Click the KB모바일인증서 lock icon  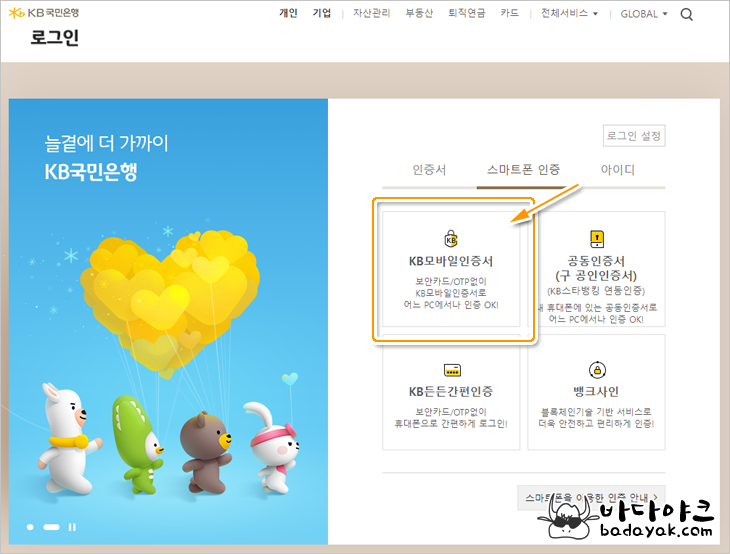451,239
